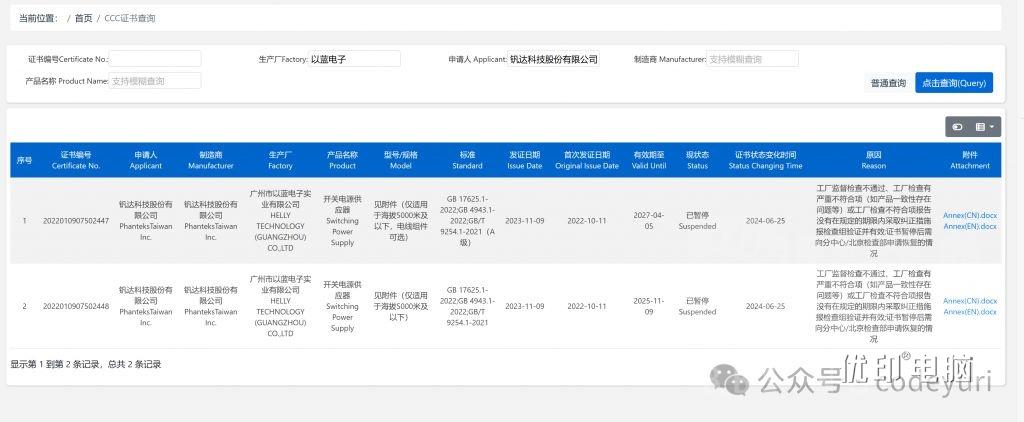
Task: Click the Valid Until column header
Action: (648, 160)
